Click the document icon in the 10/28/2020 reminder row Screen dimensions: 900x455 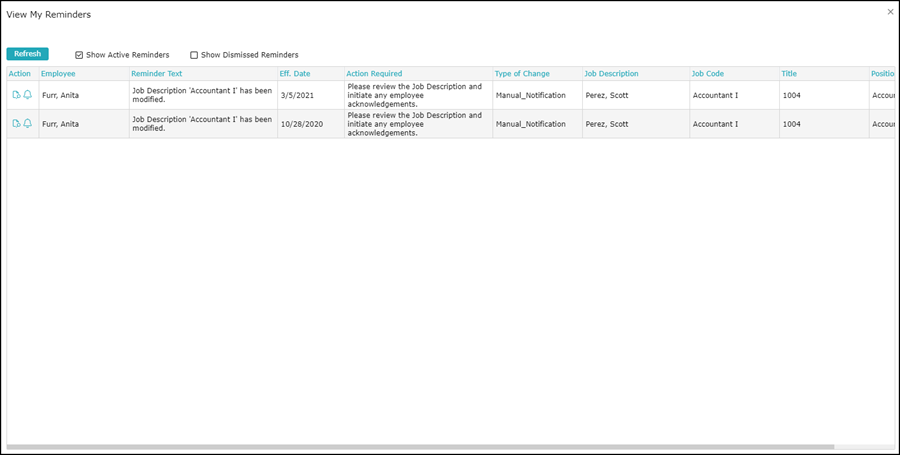16,124
